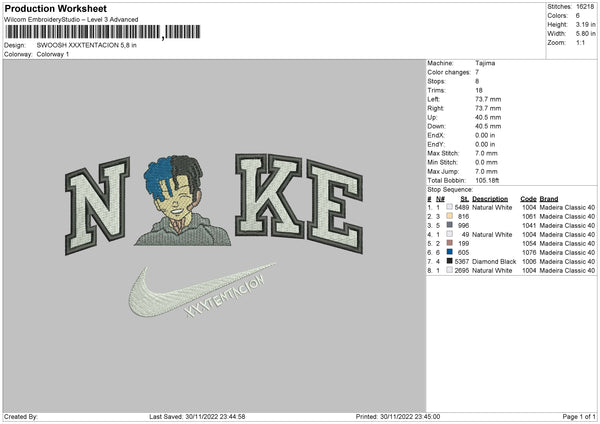
Task: Click the Trims value '18'
Action: [479, 90]
